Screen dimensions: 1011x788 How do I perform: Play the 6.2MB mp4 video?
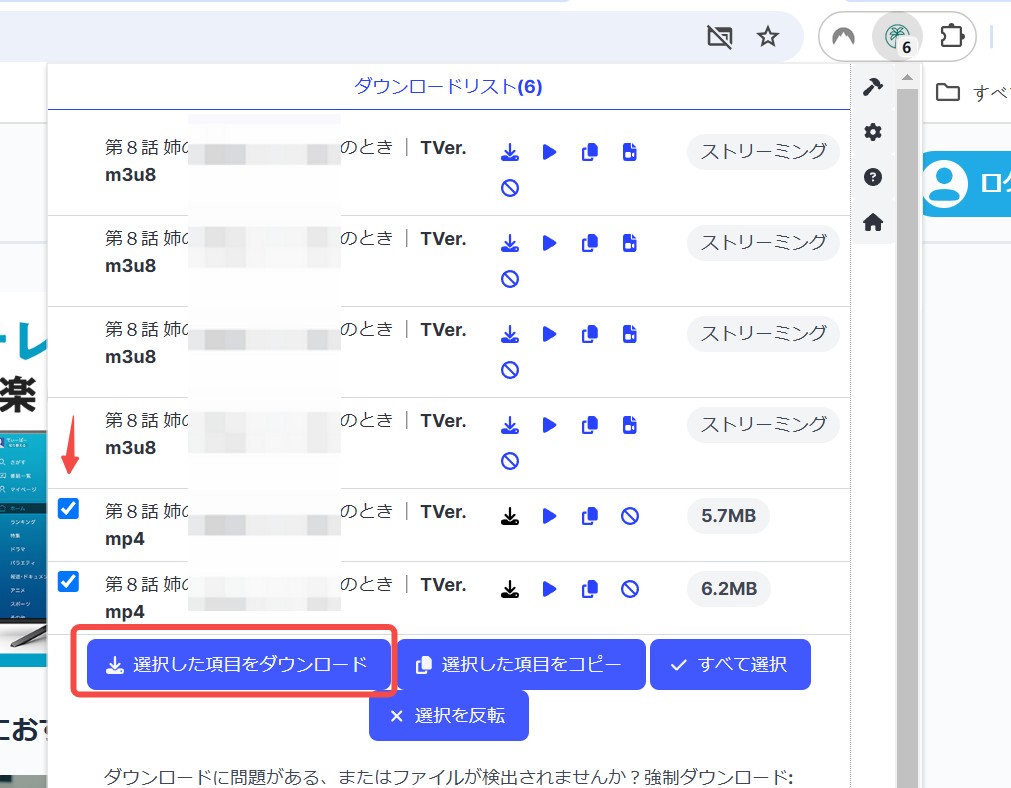pyautogui.click(x=549, y=589)
